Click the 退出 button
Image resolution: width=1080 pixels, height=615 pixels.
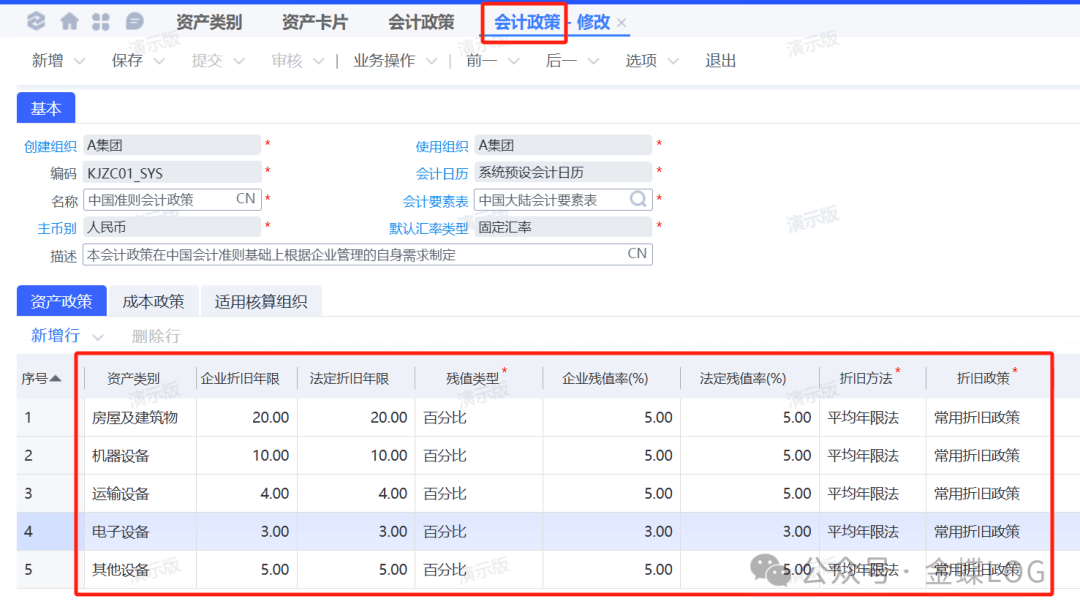pyautogui.click(x=720, y=61)
